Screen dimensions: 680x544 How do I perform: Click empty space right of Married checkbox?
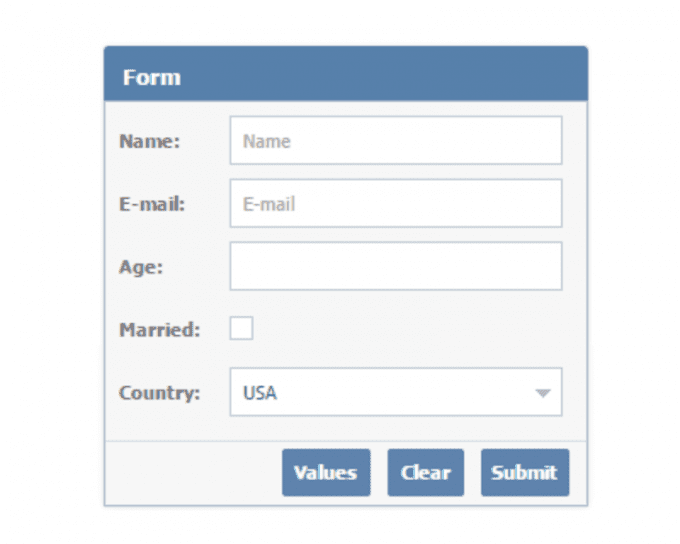pos(400,329)
